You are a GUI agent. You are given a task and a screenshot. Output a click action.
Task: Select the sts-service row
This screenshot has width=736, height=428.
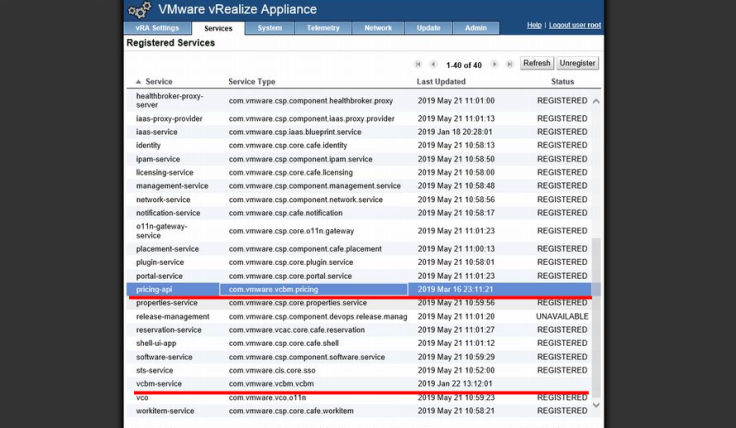click(x=359, y=370)
